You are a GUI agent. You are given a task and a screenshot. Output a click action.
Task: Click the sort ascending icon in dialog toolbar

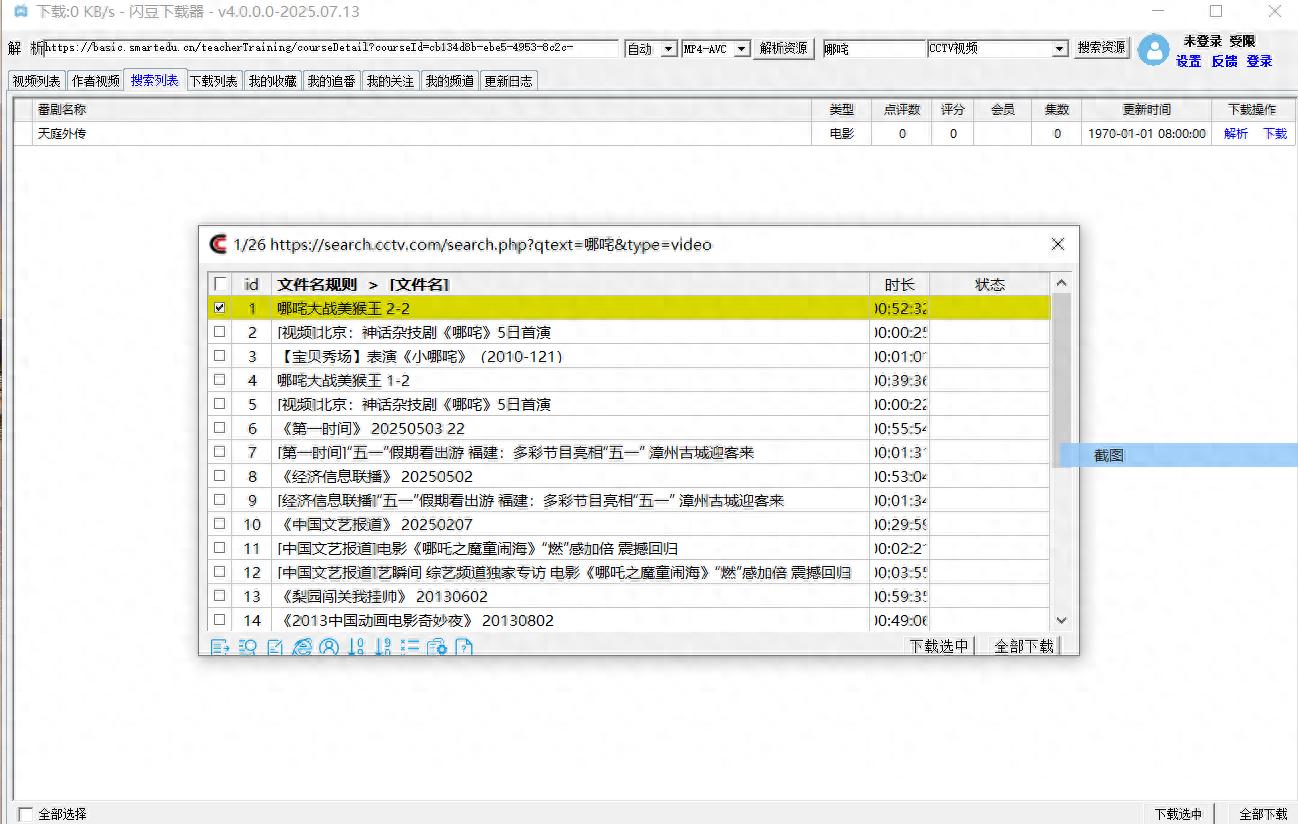pos(356,647)
